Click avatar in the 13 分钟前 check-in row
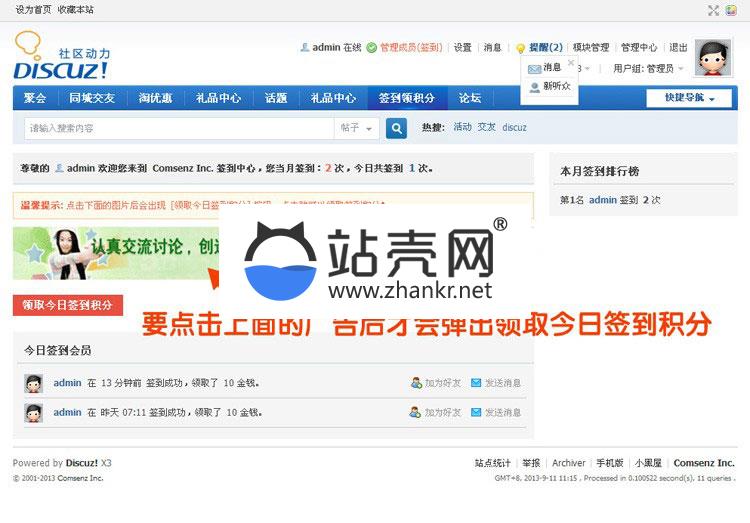The image size is (750, 523). coord(33,384)
